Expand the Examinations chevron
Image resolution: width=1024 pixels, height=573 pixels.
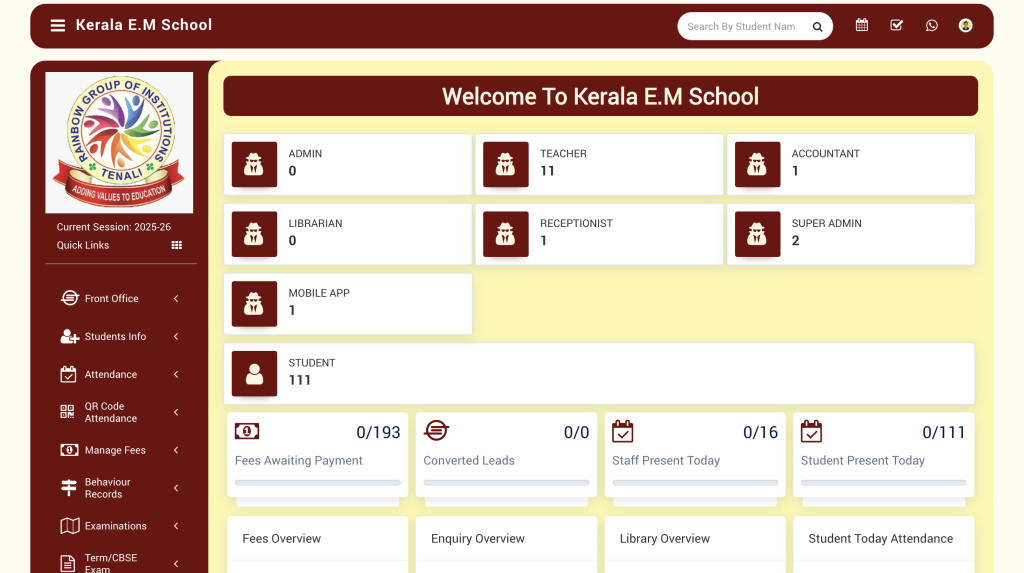tap(176, 526)
